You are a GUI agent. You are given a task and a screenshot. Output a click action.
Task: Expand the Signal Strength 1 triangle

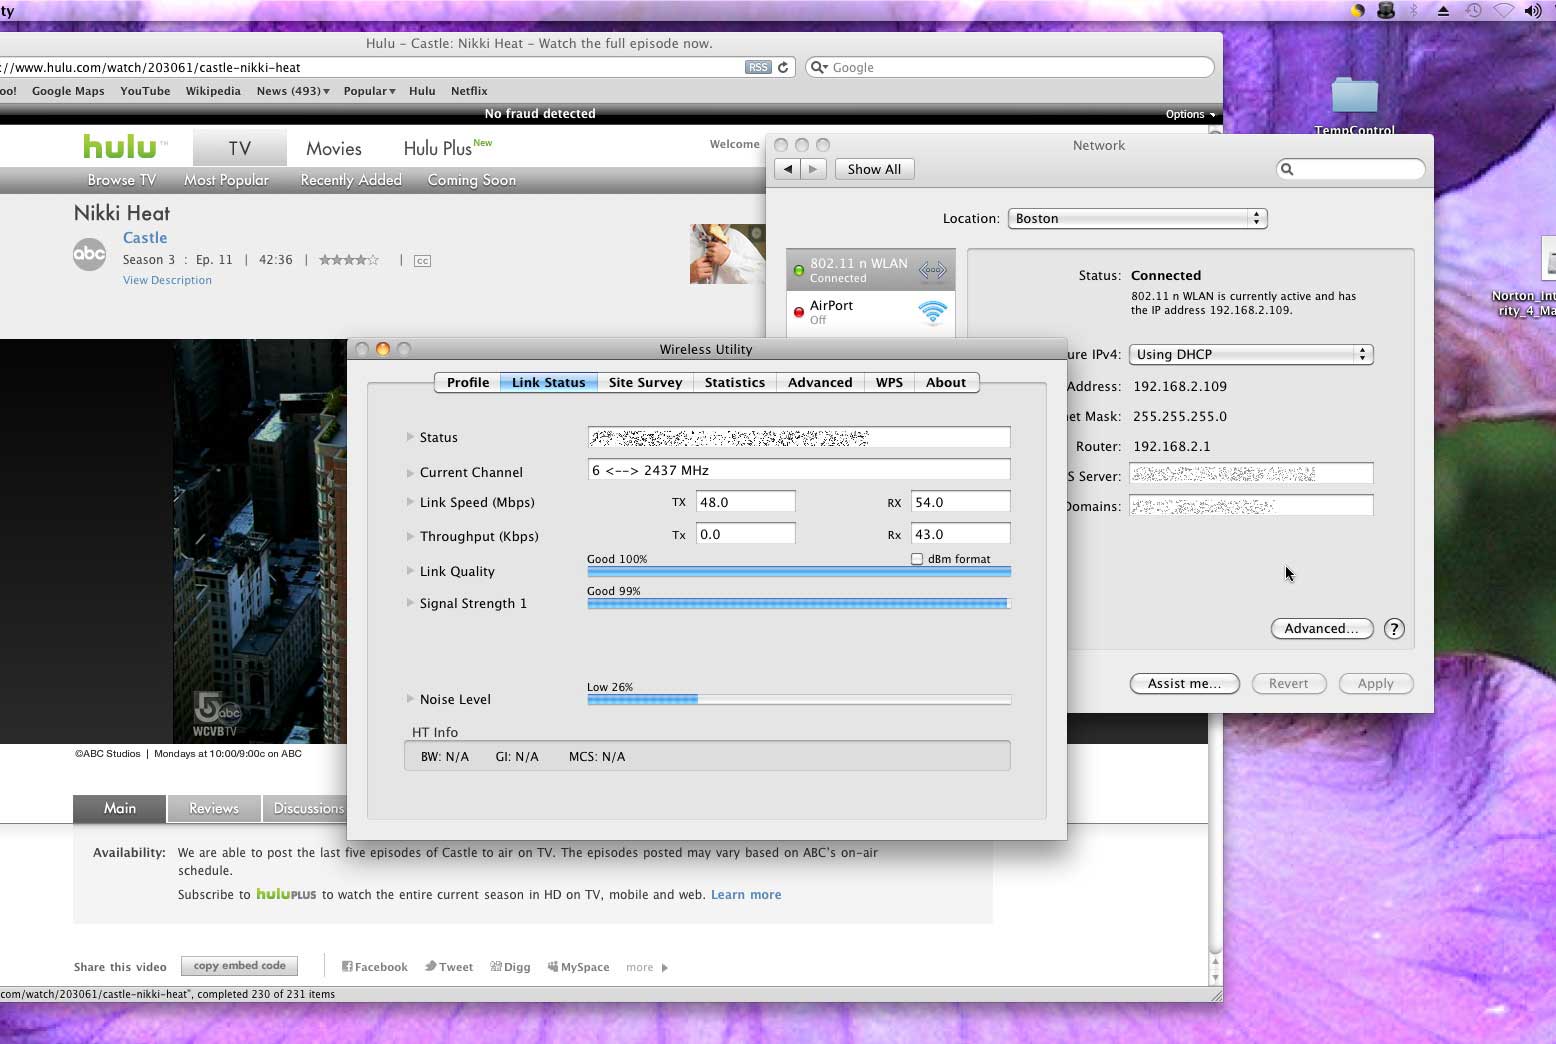410,603
